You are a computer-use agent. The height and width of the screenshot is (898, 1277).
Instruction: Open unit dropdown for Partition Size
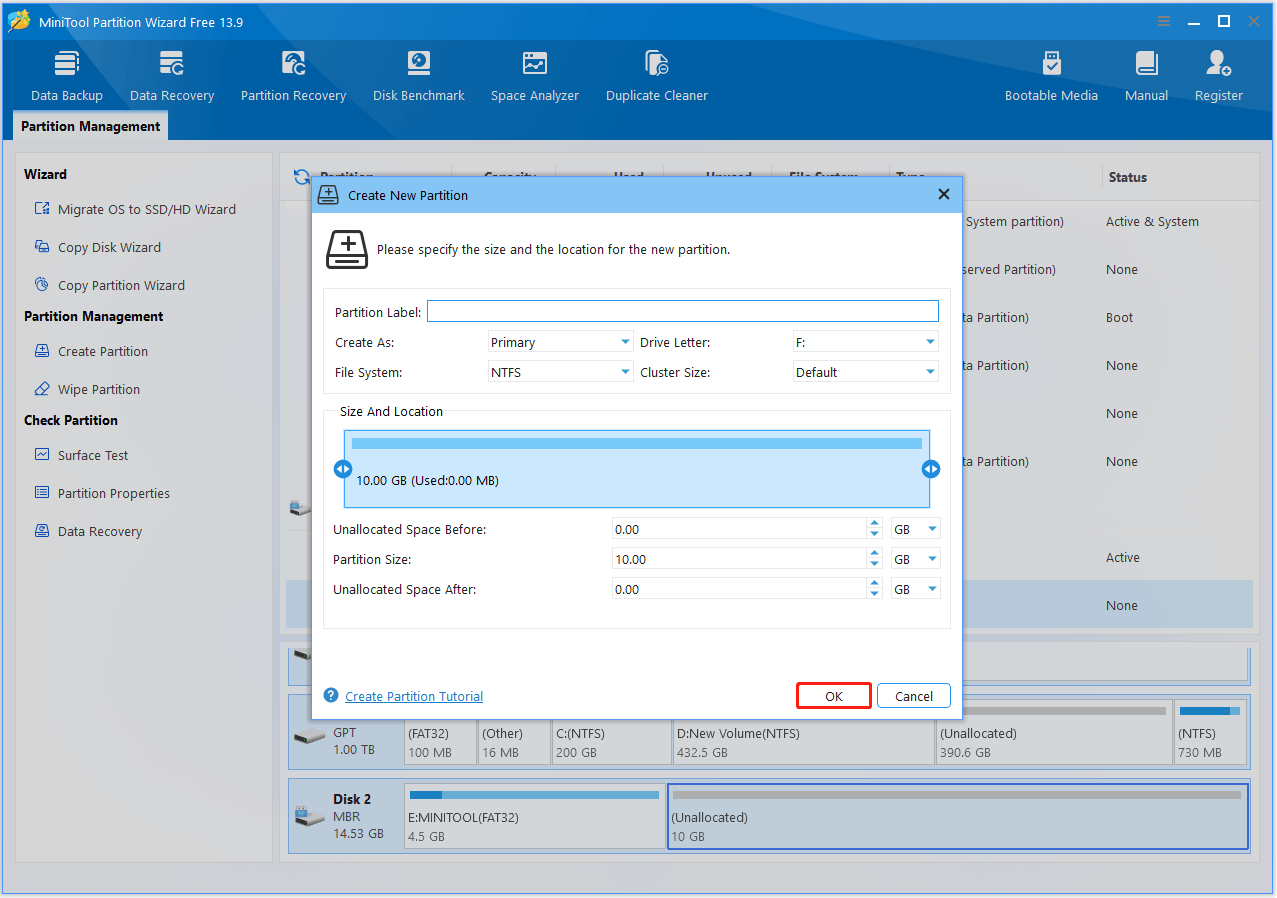[x=916, y=559]
